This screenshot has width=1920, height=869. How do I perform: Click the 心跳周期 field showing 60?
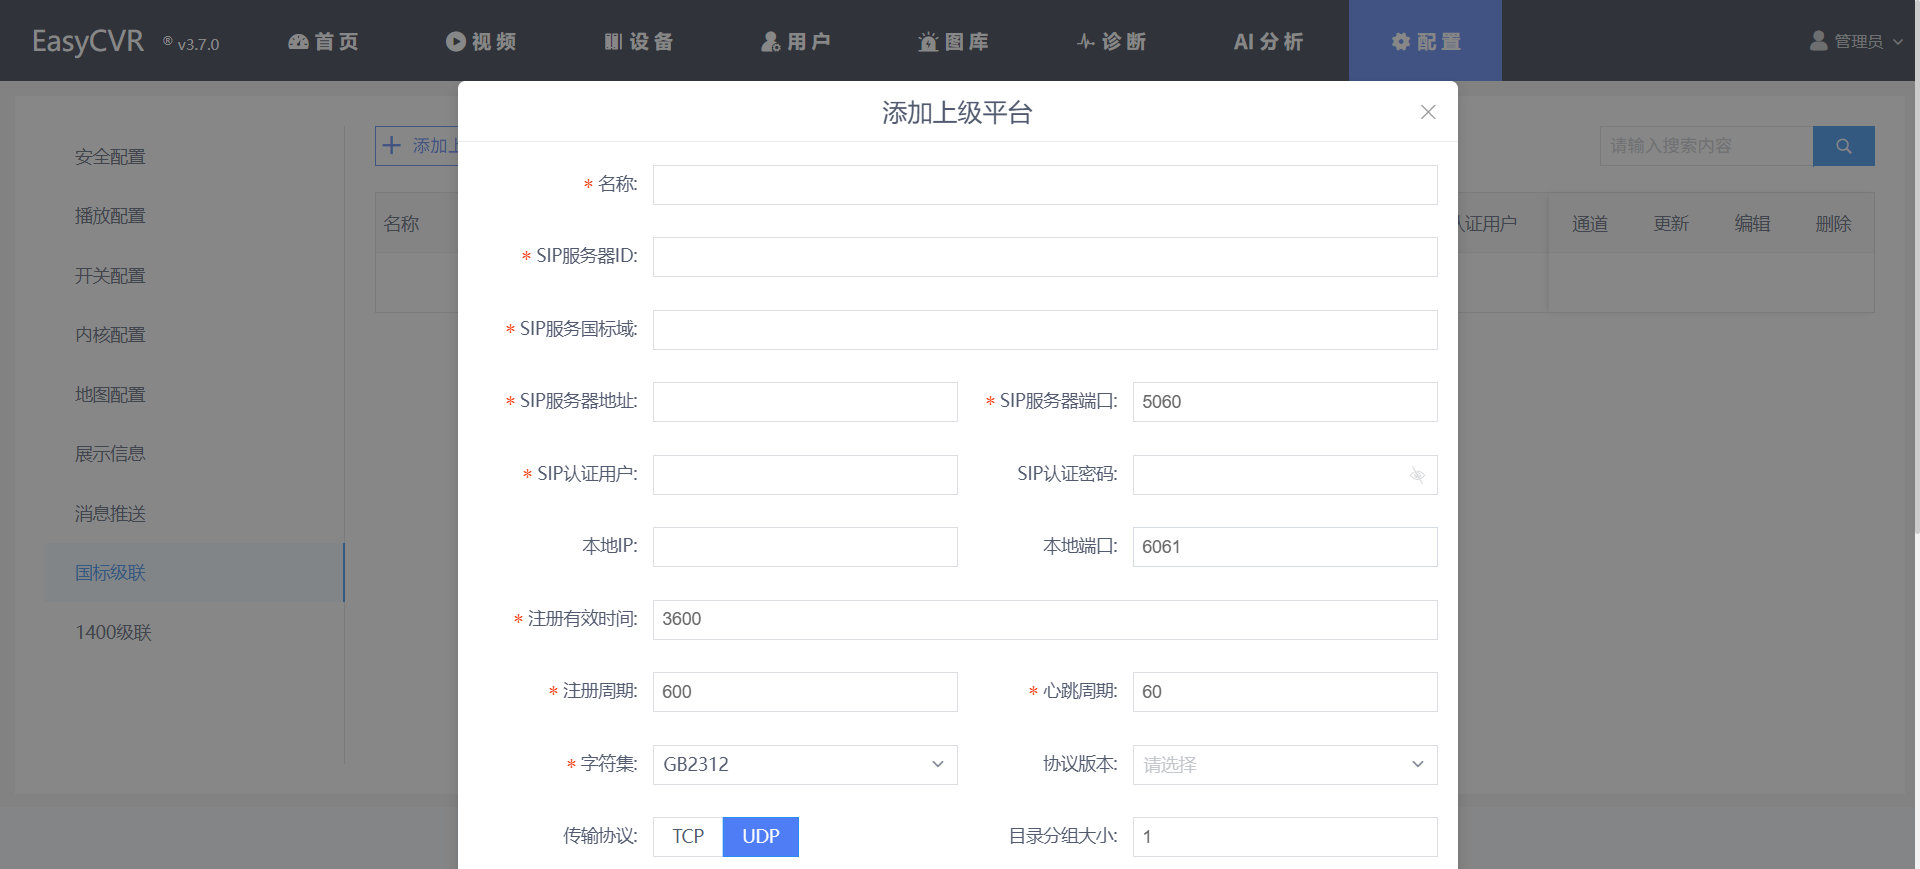click(1285, 692)
